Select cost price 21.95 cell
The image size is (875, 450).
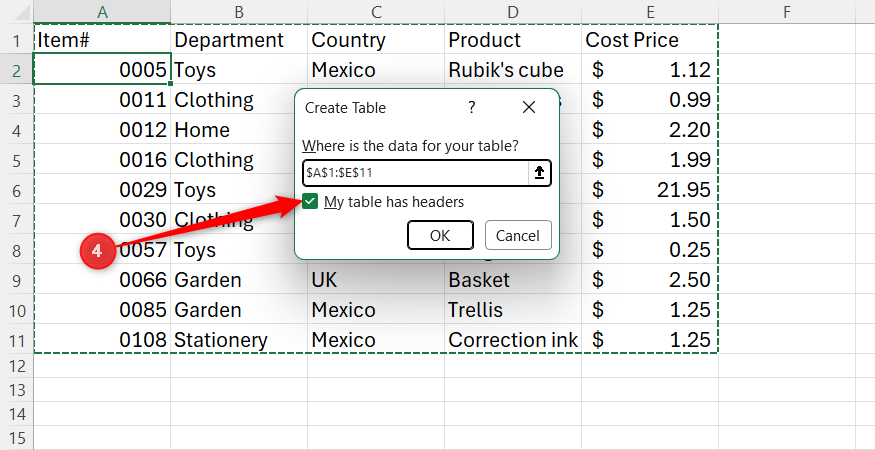[x=650, y=190]
